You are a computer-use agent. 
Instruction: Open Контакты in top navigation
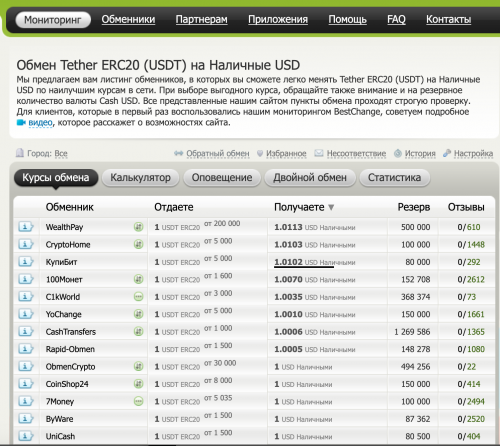click(x=449, y=19)
